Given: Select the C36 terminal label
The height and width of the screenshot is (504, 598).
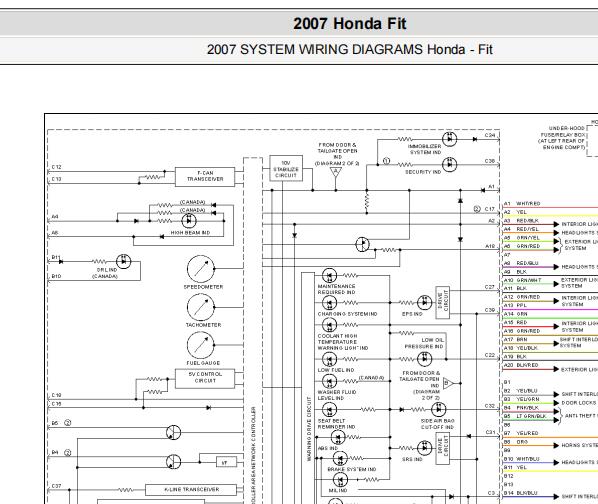Looking at the screenshot, I should pos(490,161).
